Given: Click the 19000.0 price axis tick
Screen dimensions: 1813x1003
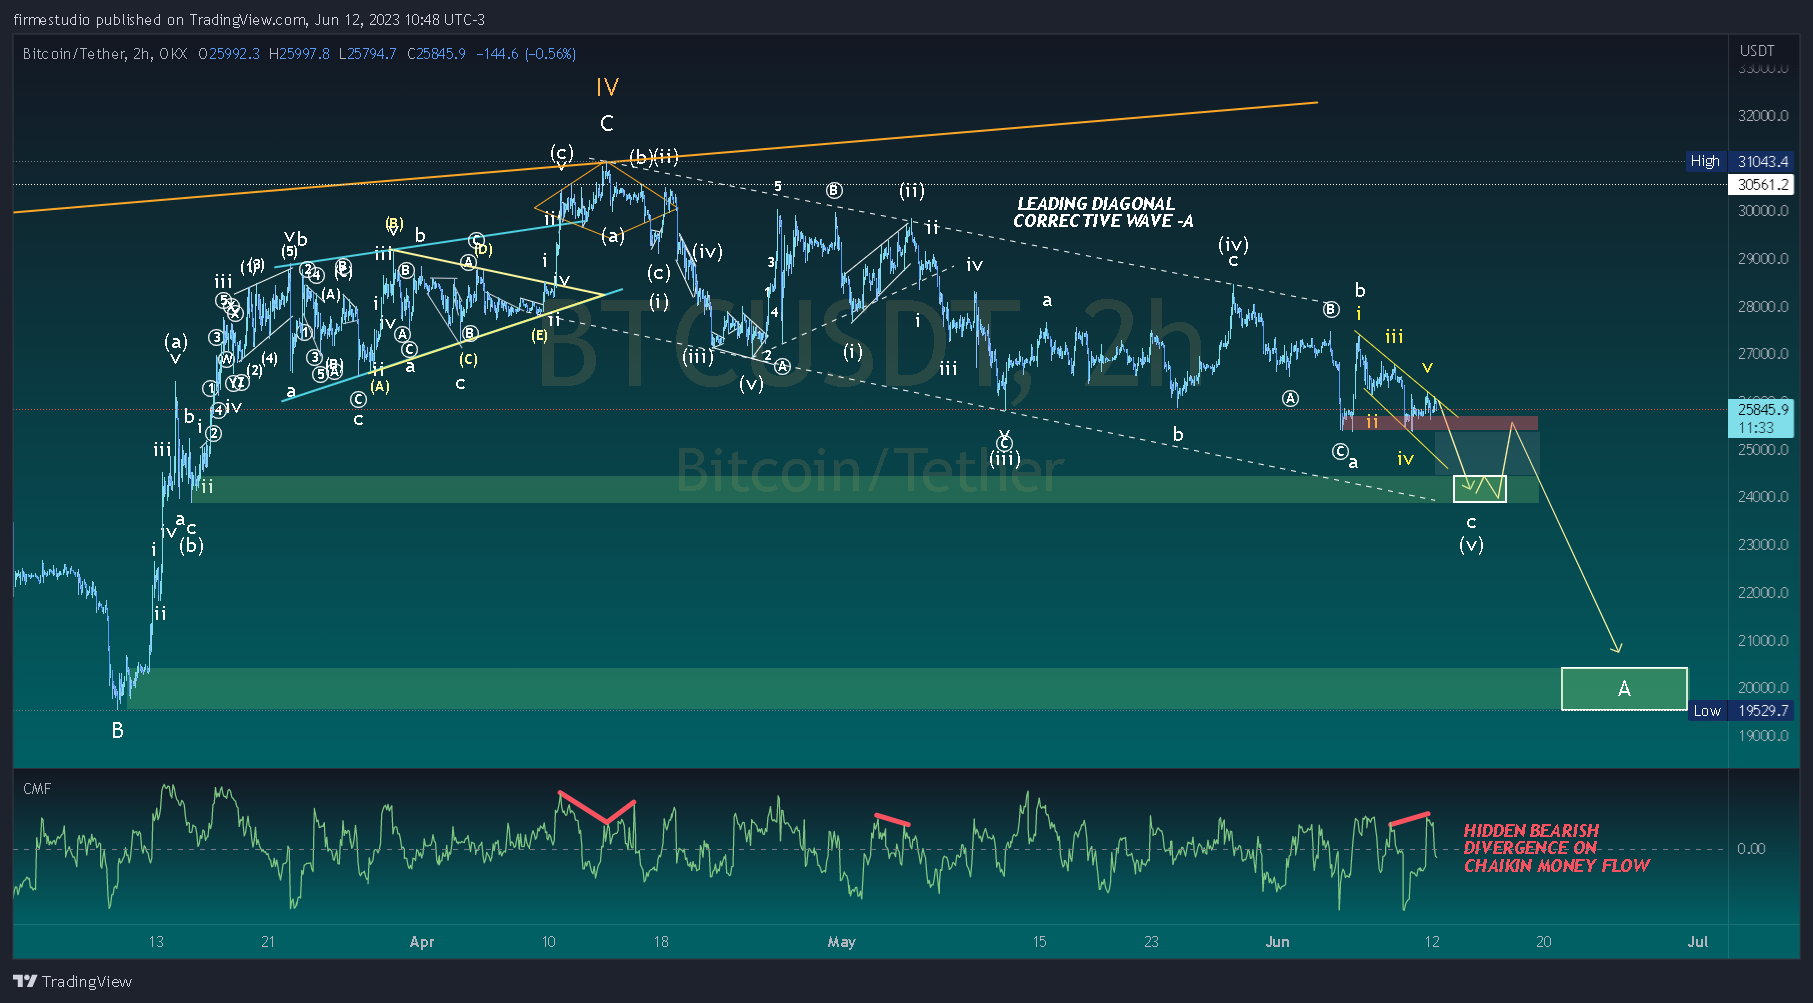Looking at the screenshot, I should coord(1763,736).
